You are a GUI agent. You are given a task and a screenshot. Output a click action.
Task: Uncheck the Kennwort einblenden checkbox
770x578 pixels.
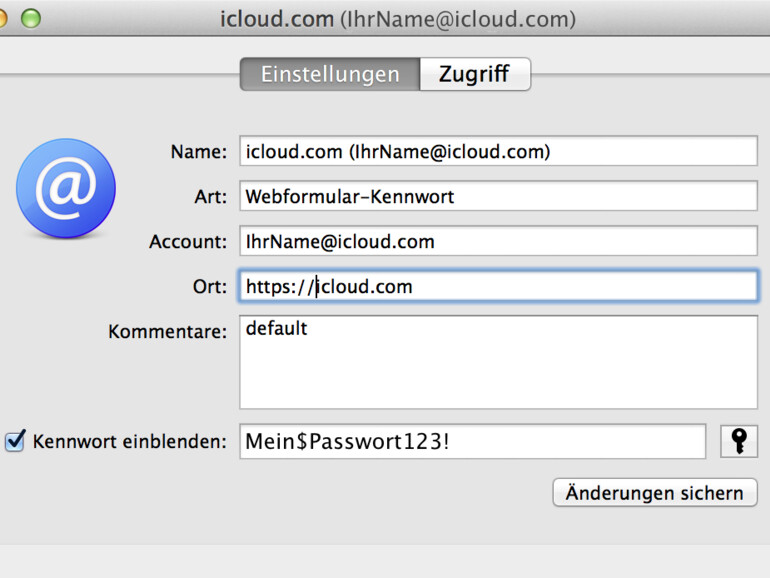(15, 441)
